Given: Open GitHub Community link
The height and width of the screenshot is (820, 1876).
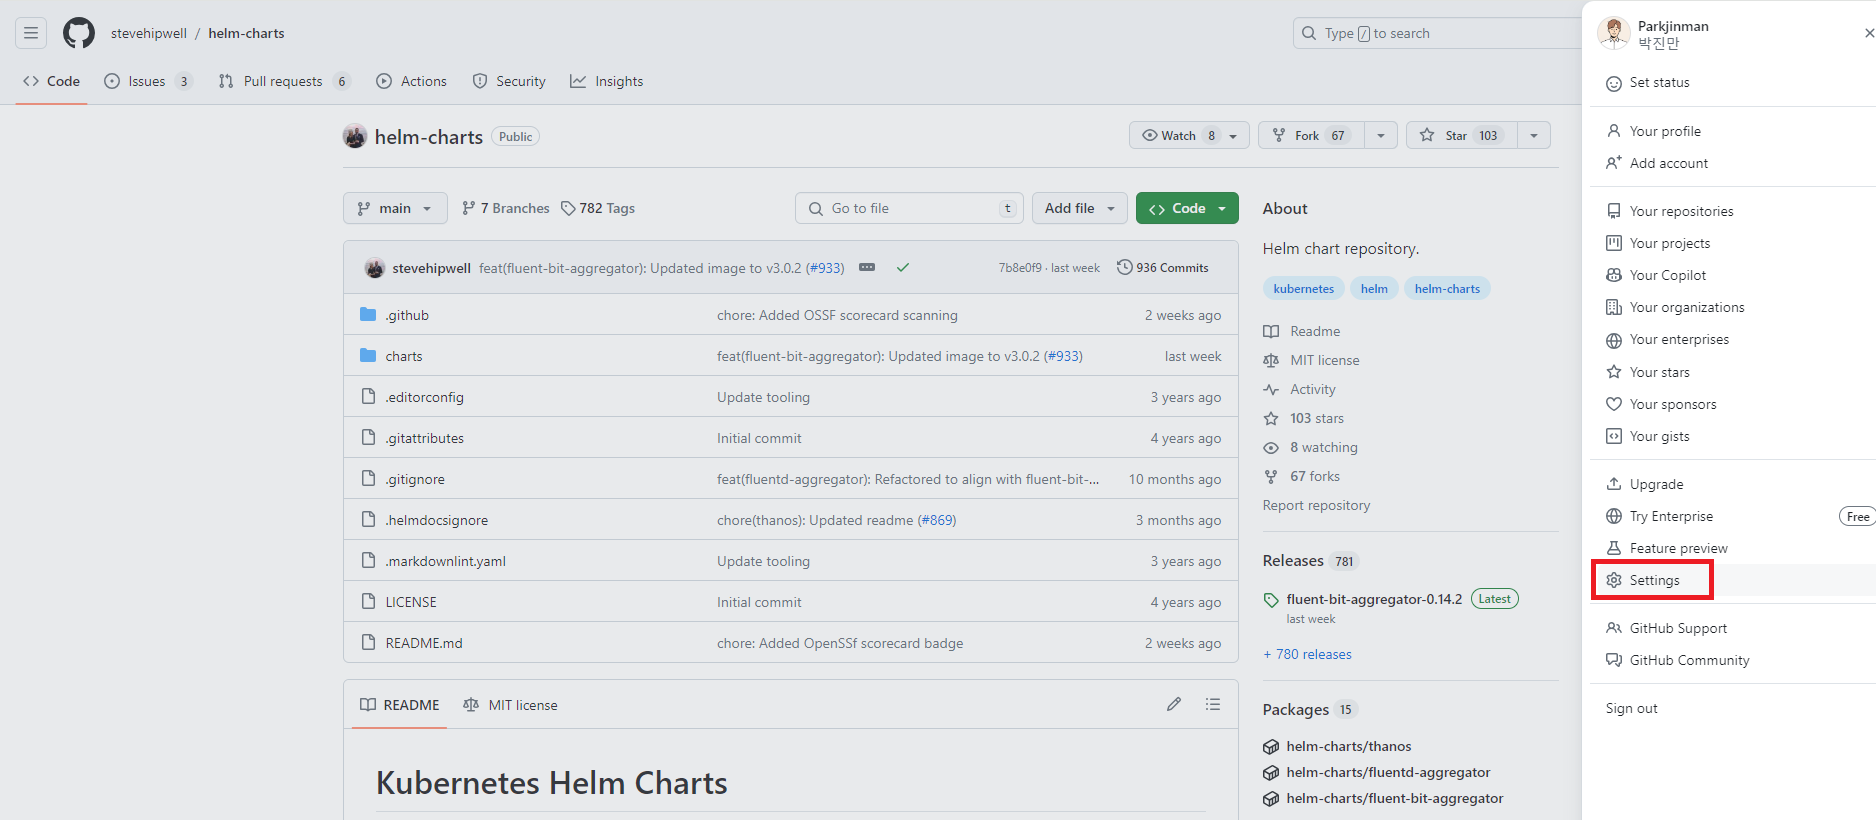Looking at the screenshot, I should 1678,660.
